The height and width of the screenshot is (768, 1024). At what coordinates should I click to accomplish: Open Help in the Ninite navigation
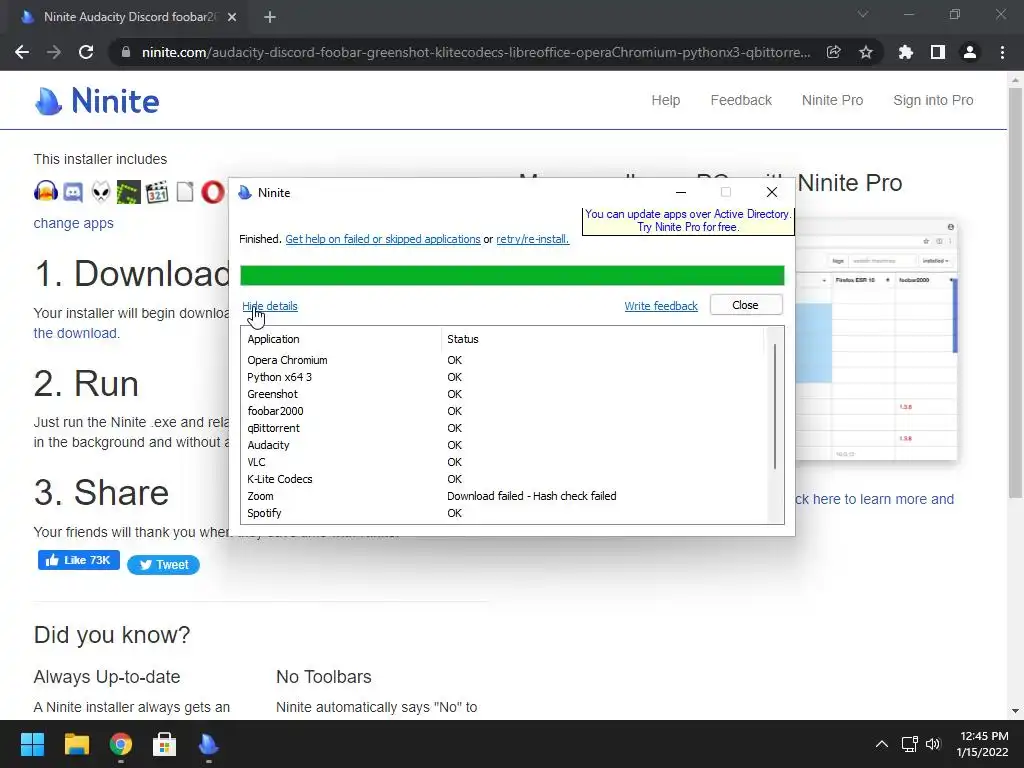click(665, 101)
